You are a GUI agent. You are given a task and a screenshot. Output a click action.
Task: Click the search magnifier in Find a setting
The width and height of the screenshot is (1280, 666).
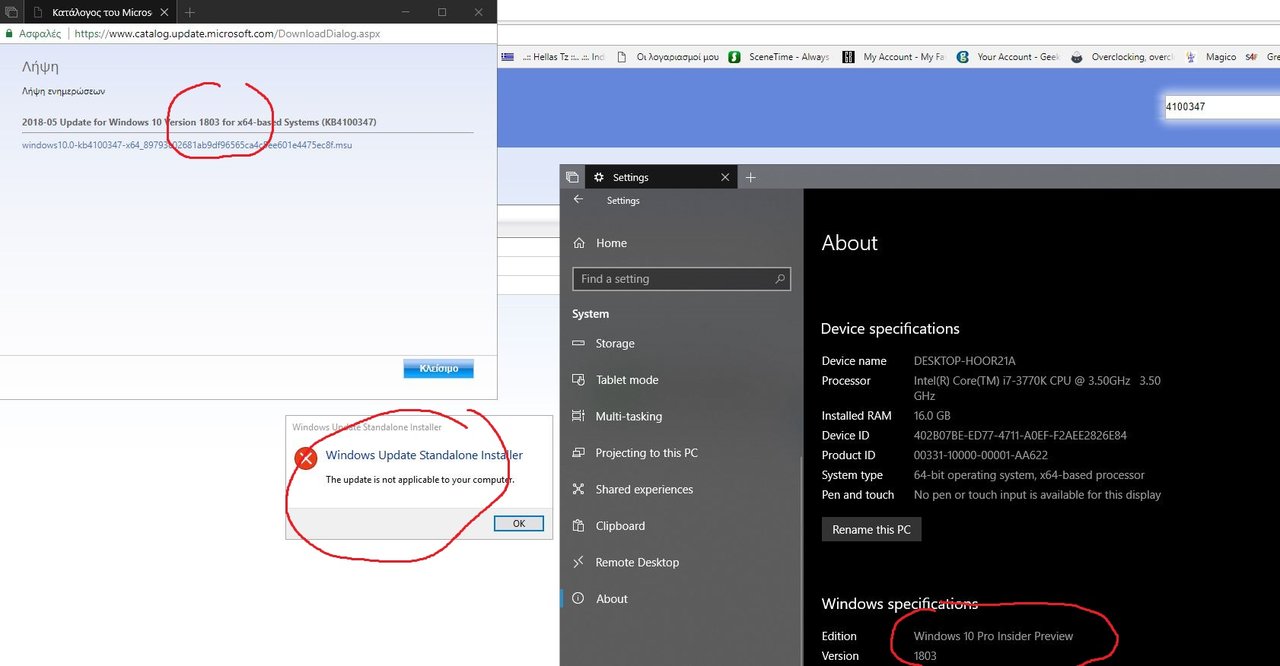click(x=780, y=279)
